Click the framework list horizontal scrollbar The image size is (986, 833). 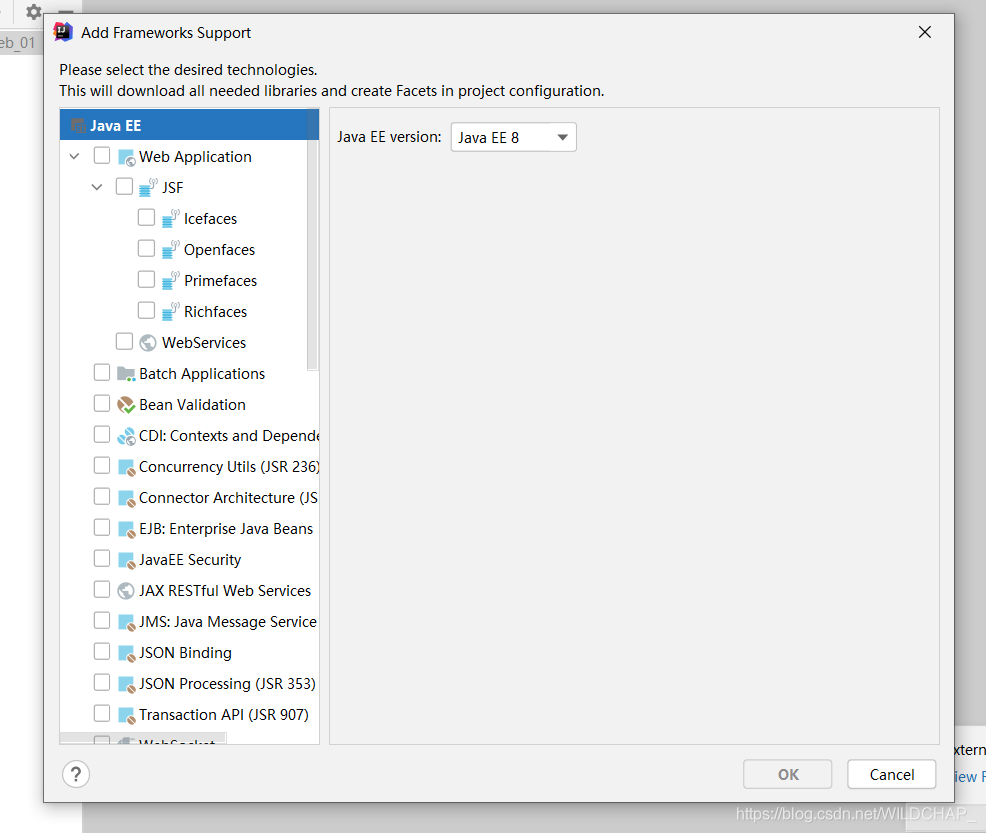tap(143, 739)
